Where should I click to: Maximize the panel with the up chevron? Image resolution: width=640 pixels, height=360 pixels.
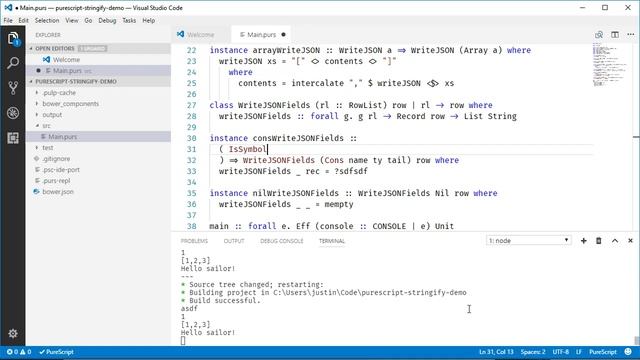(x=615, y=241)
